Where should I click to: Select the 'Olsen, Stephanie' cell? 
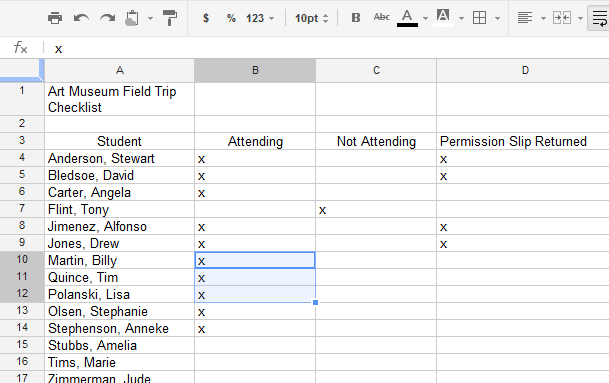click(120, 311)
